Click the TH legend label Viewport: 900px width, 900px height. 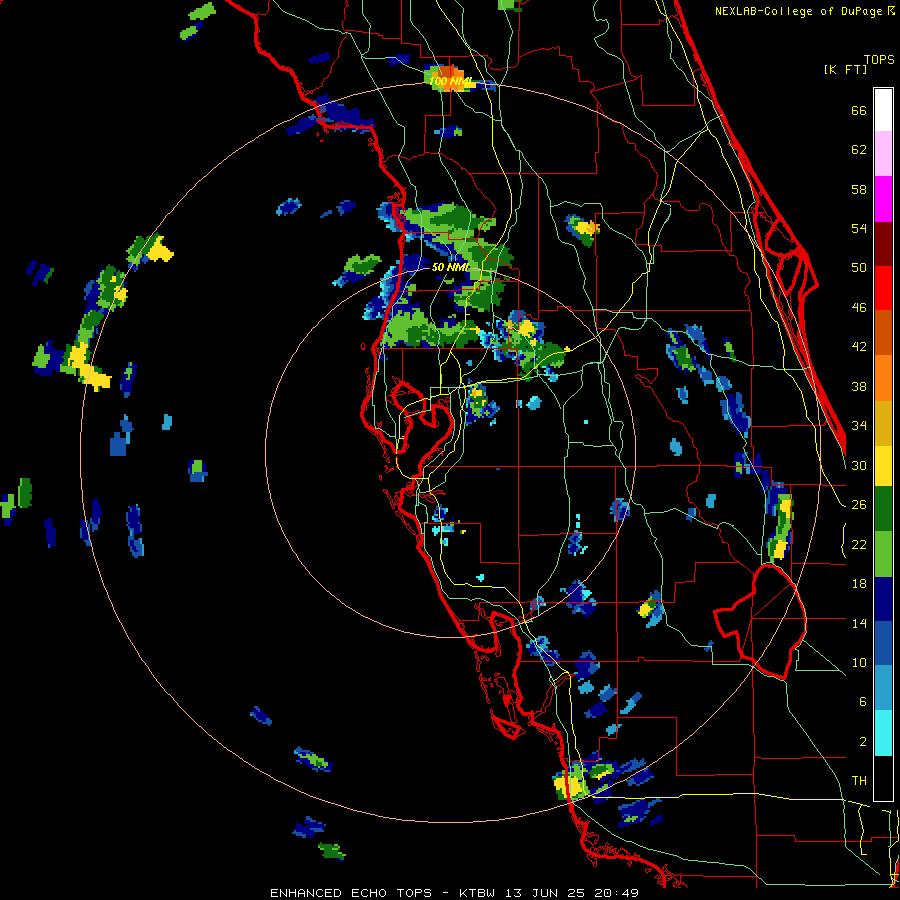[859, 781]
